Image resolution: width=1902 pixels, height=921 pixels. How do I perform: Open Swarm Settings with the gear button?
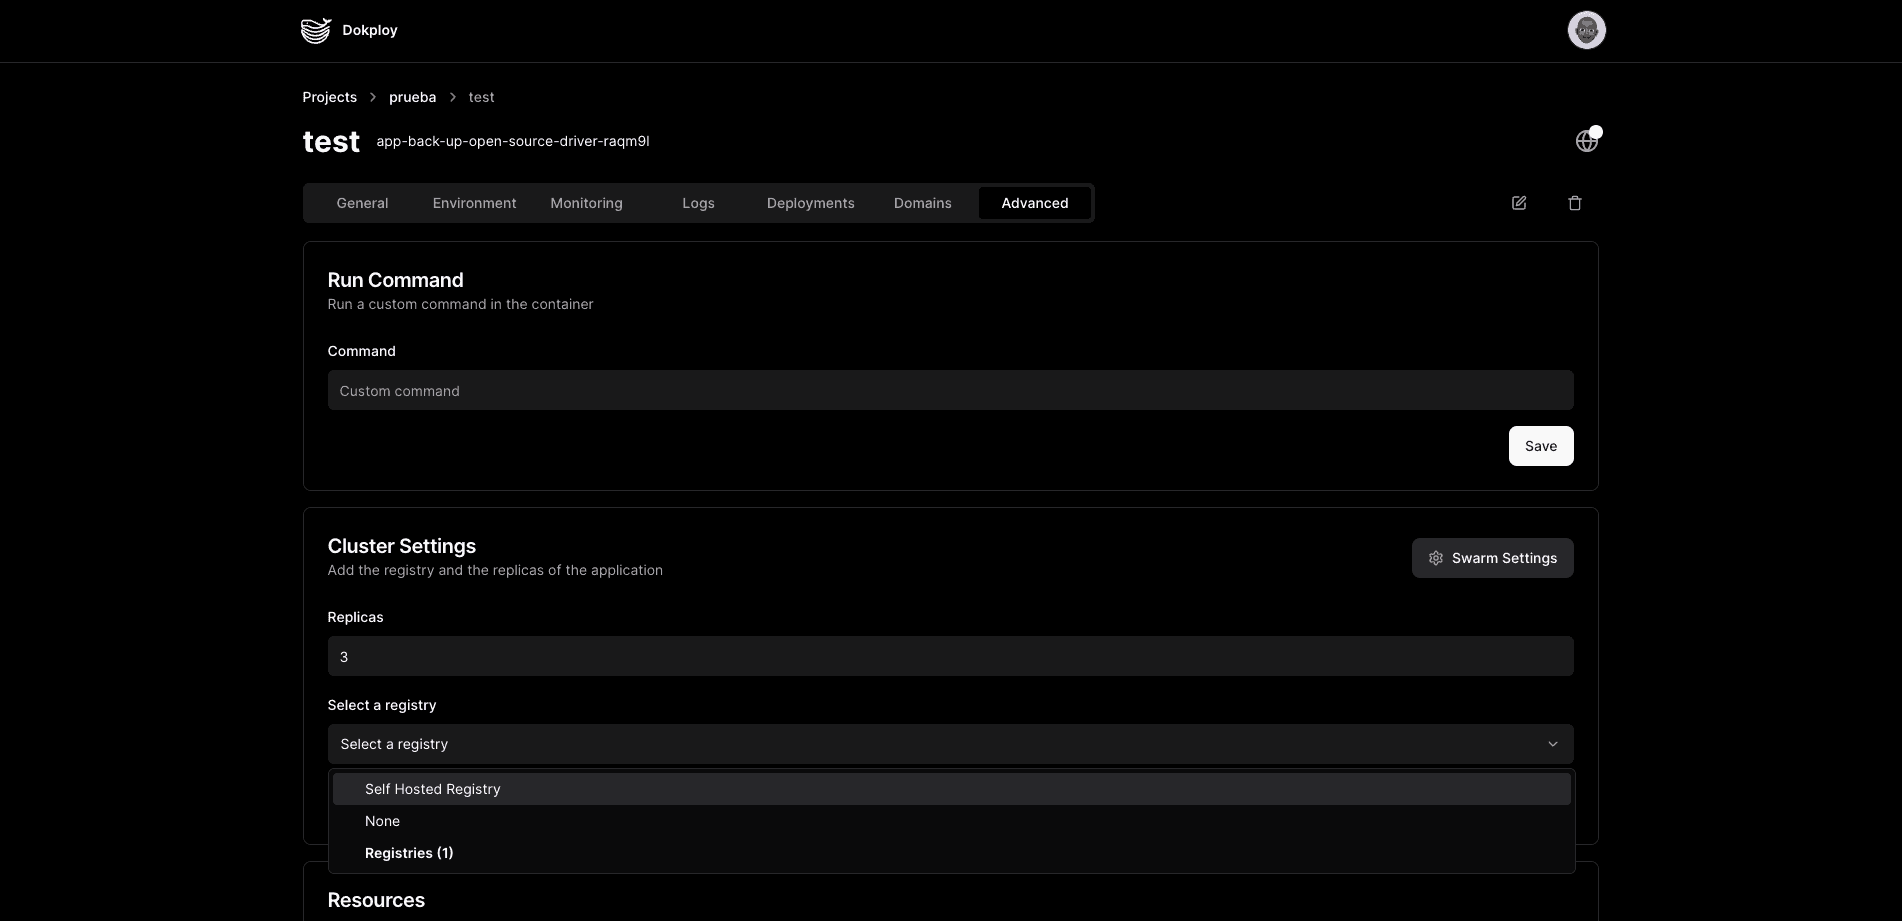[1492, 558]
